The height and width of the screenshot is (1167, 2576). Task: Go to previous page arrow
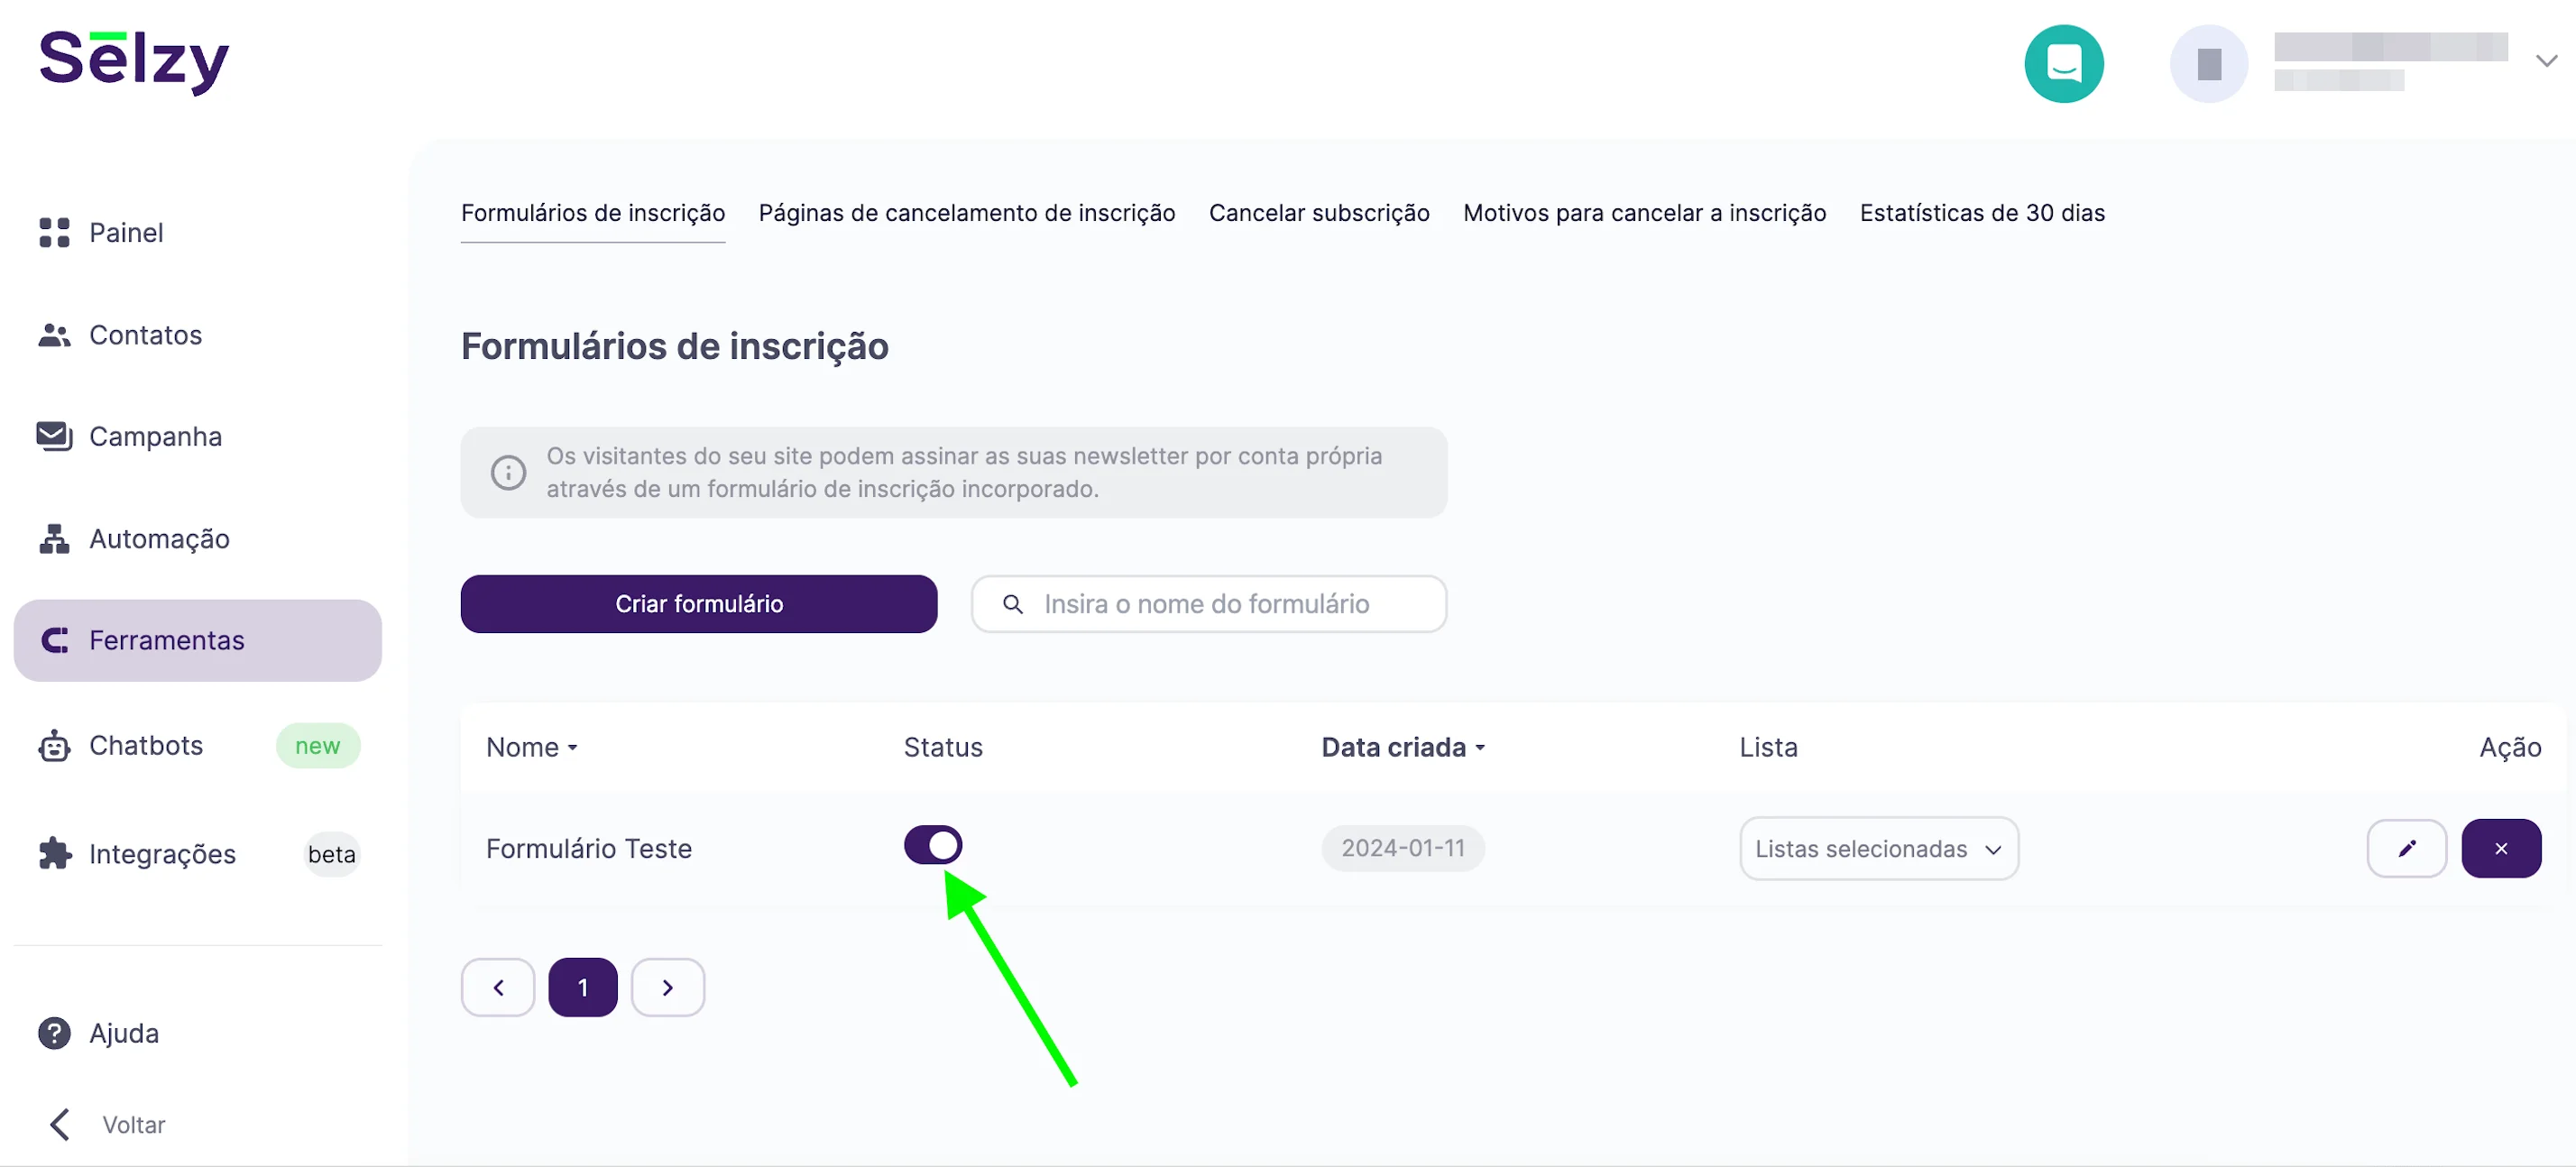tap(498, 988)
